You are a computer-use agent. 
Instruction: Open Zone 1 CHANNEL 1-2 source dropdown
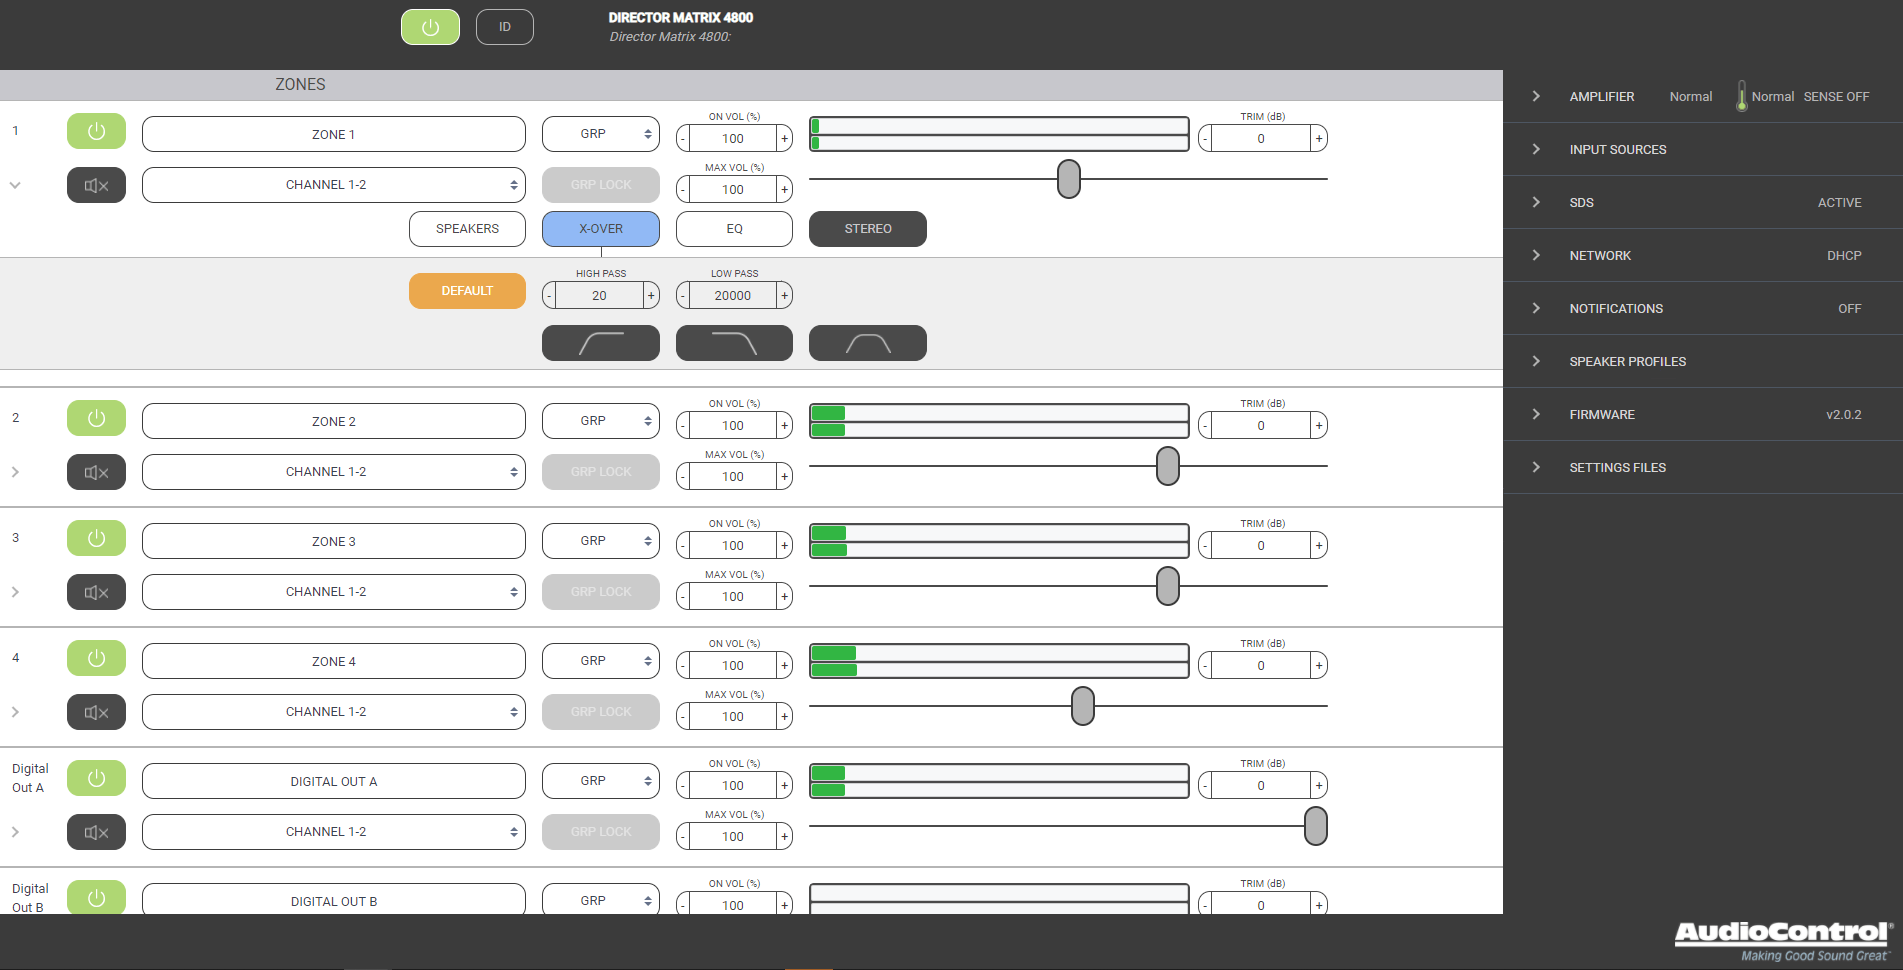coord(333,185)
